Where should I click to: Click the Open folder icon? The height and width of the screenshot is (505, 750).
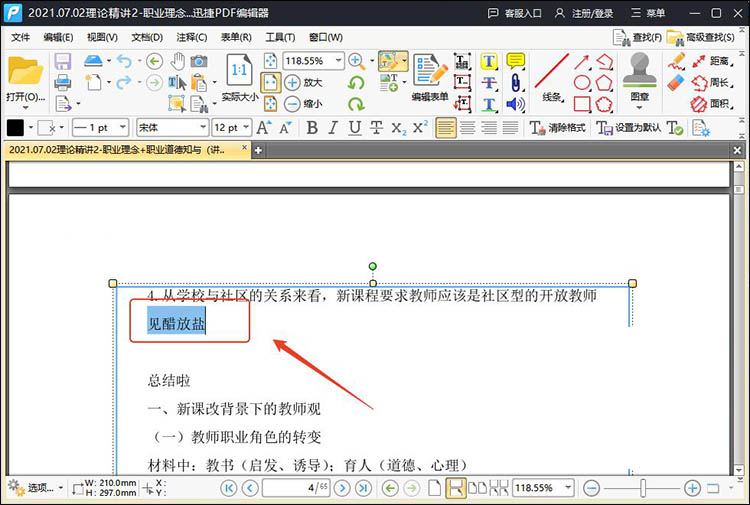click(x=25, y=71)
